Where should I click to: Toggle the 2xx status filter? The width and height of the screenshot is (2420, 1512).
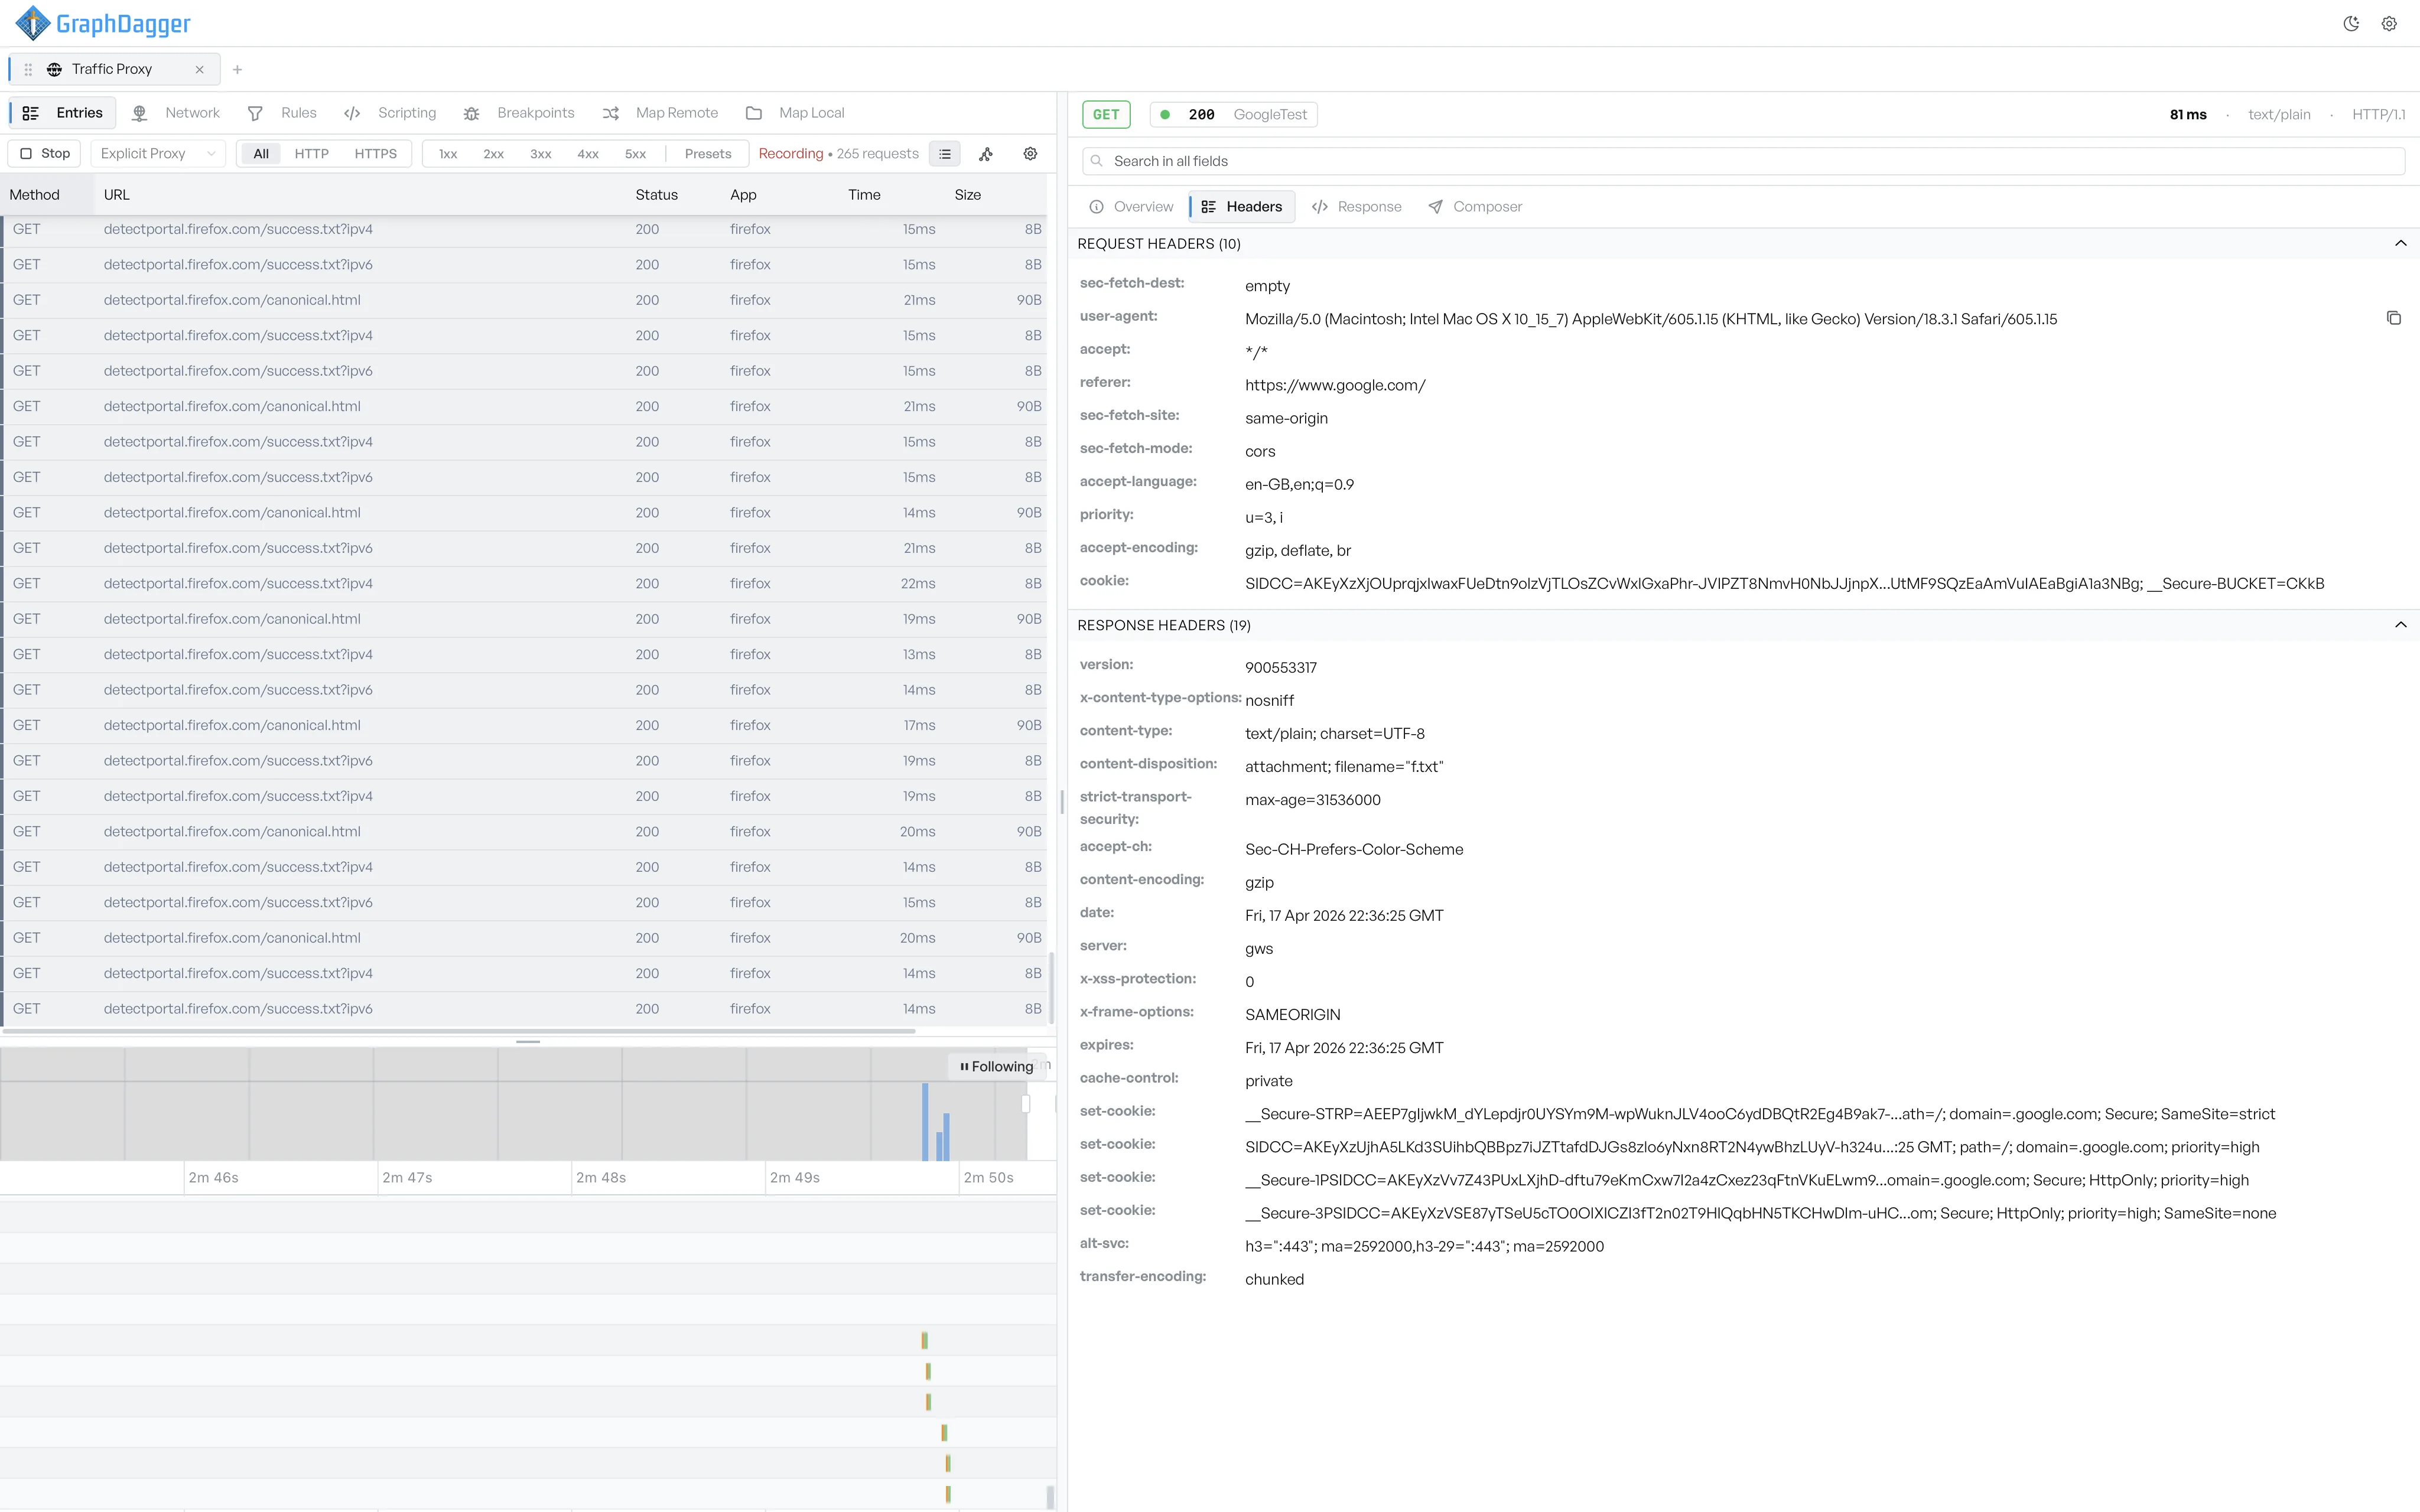pos(493,154)
